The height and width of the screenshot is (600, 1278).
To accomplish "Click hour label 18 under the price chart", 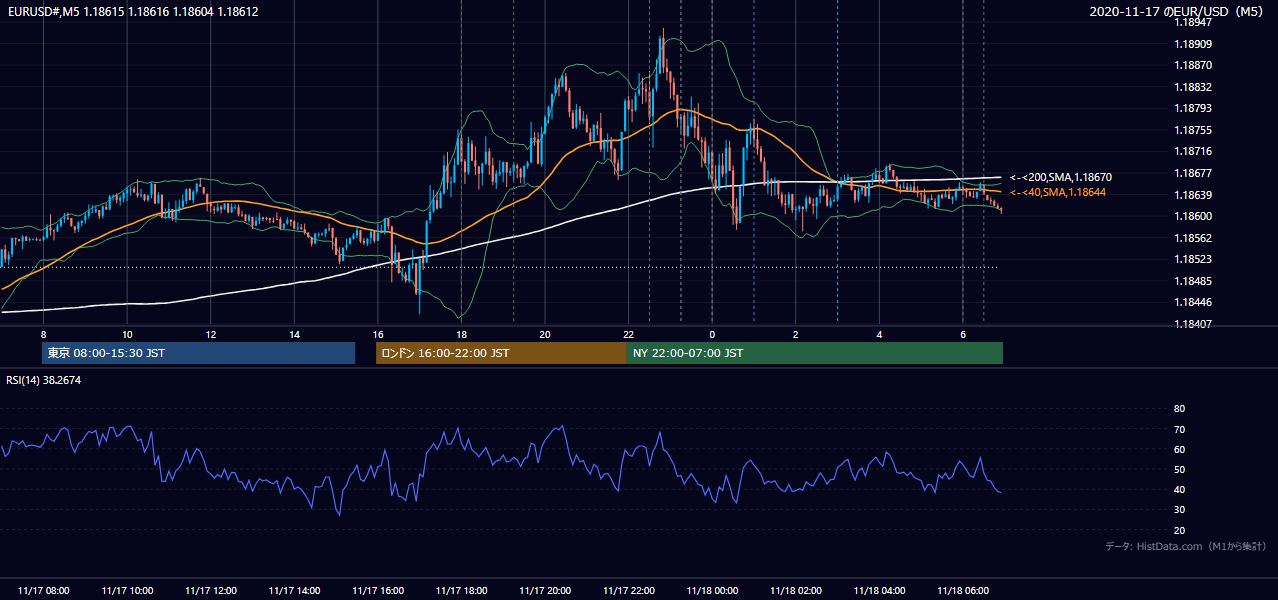I will pyautogui.click(x=461, y=334).
